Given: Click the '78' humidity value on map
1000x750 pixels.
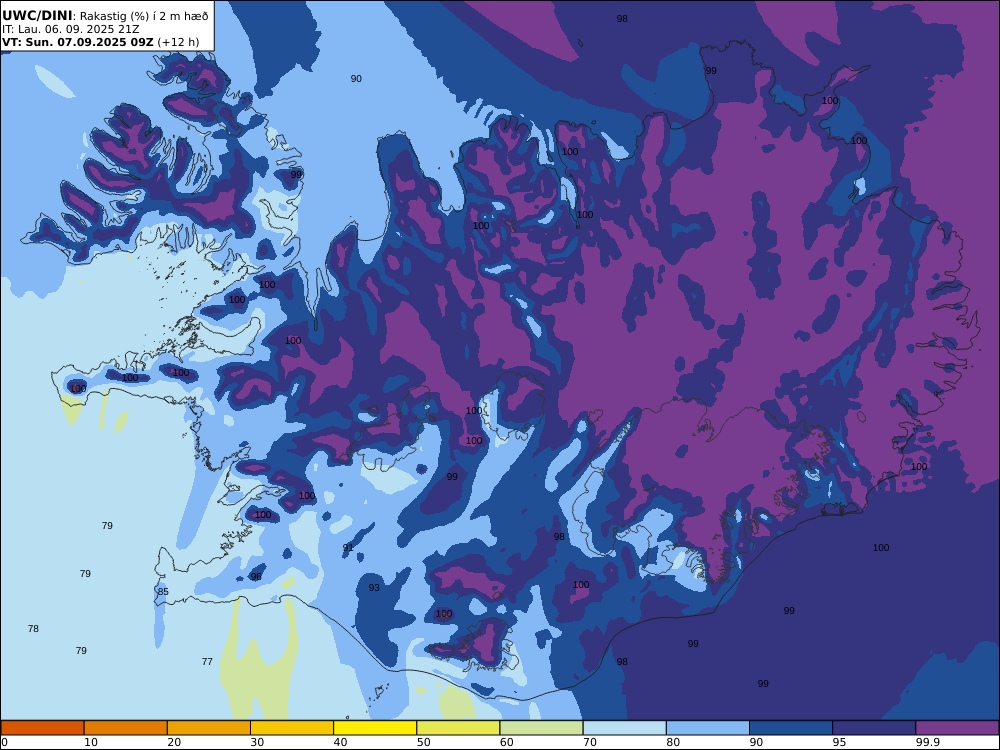Looking at the screenshot, I should pos(33,628).
